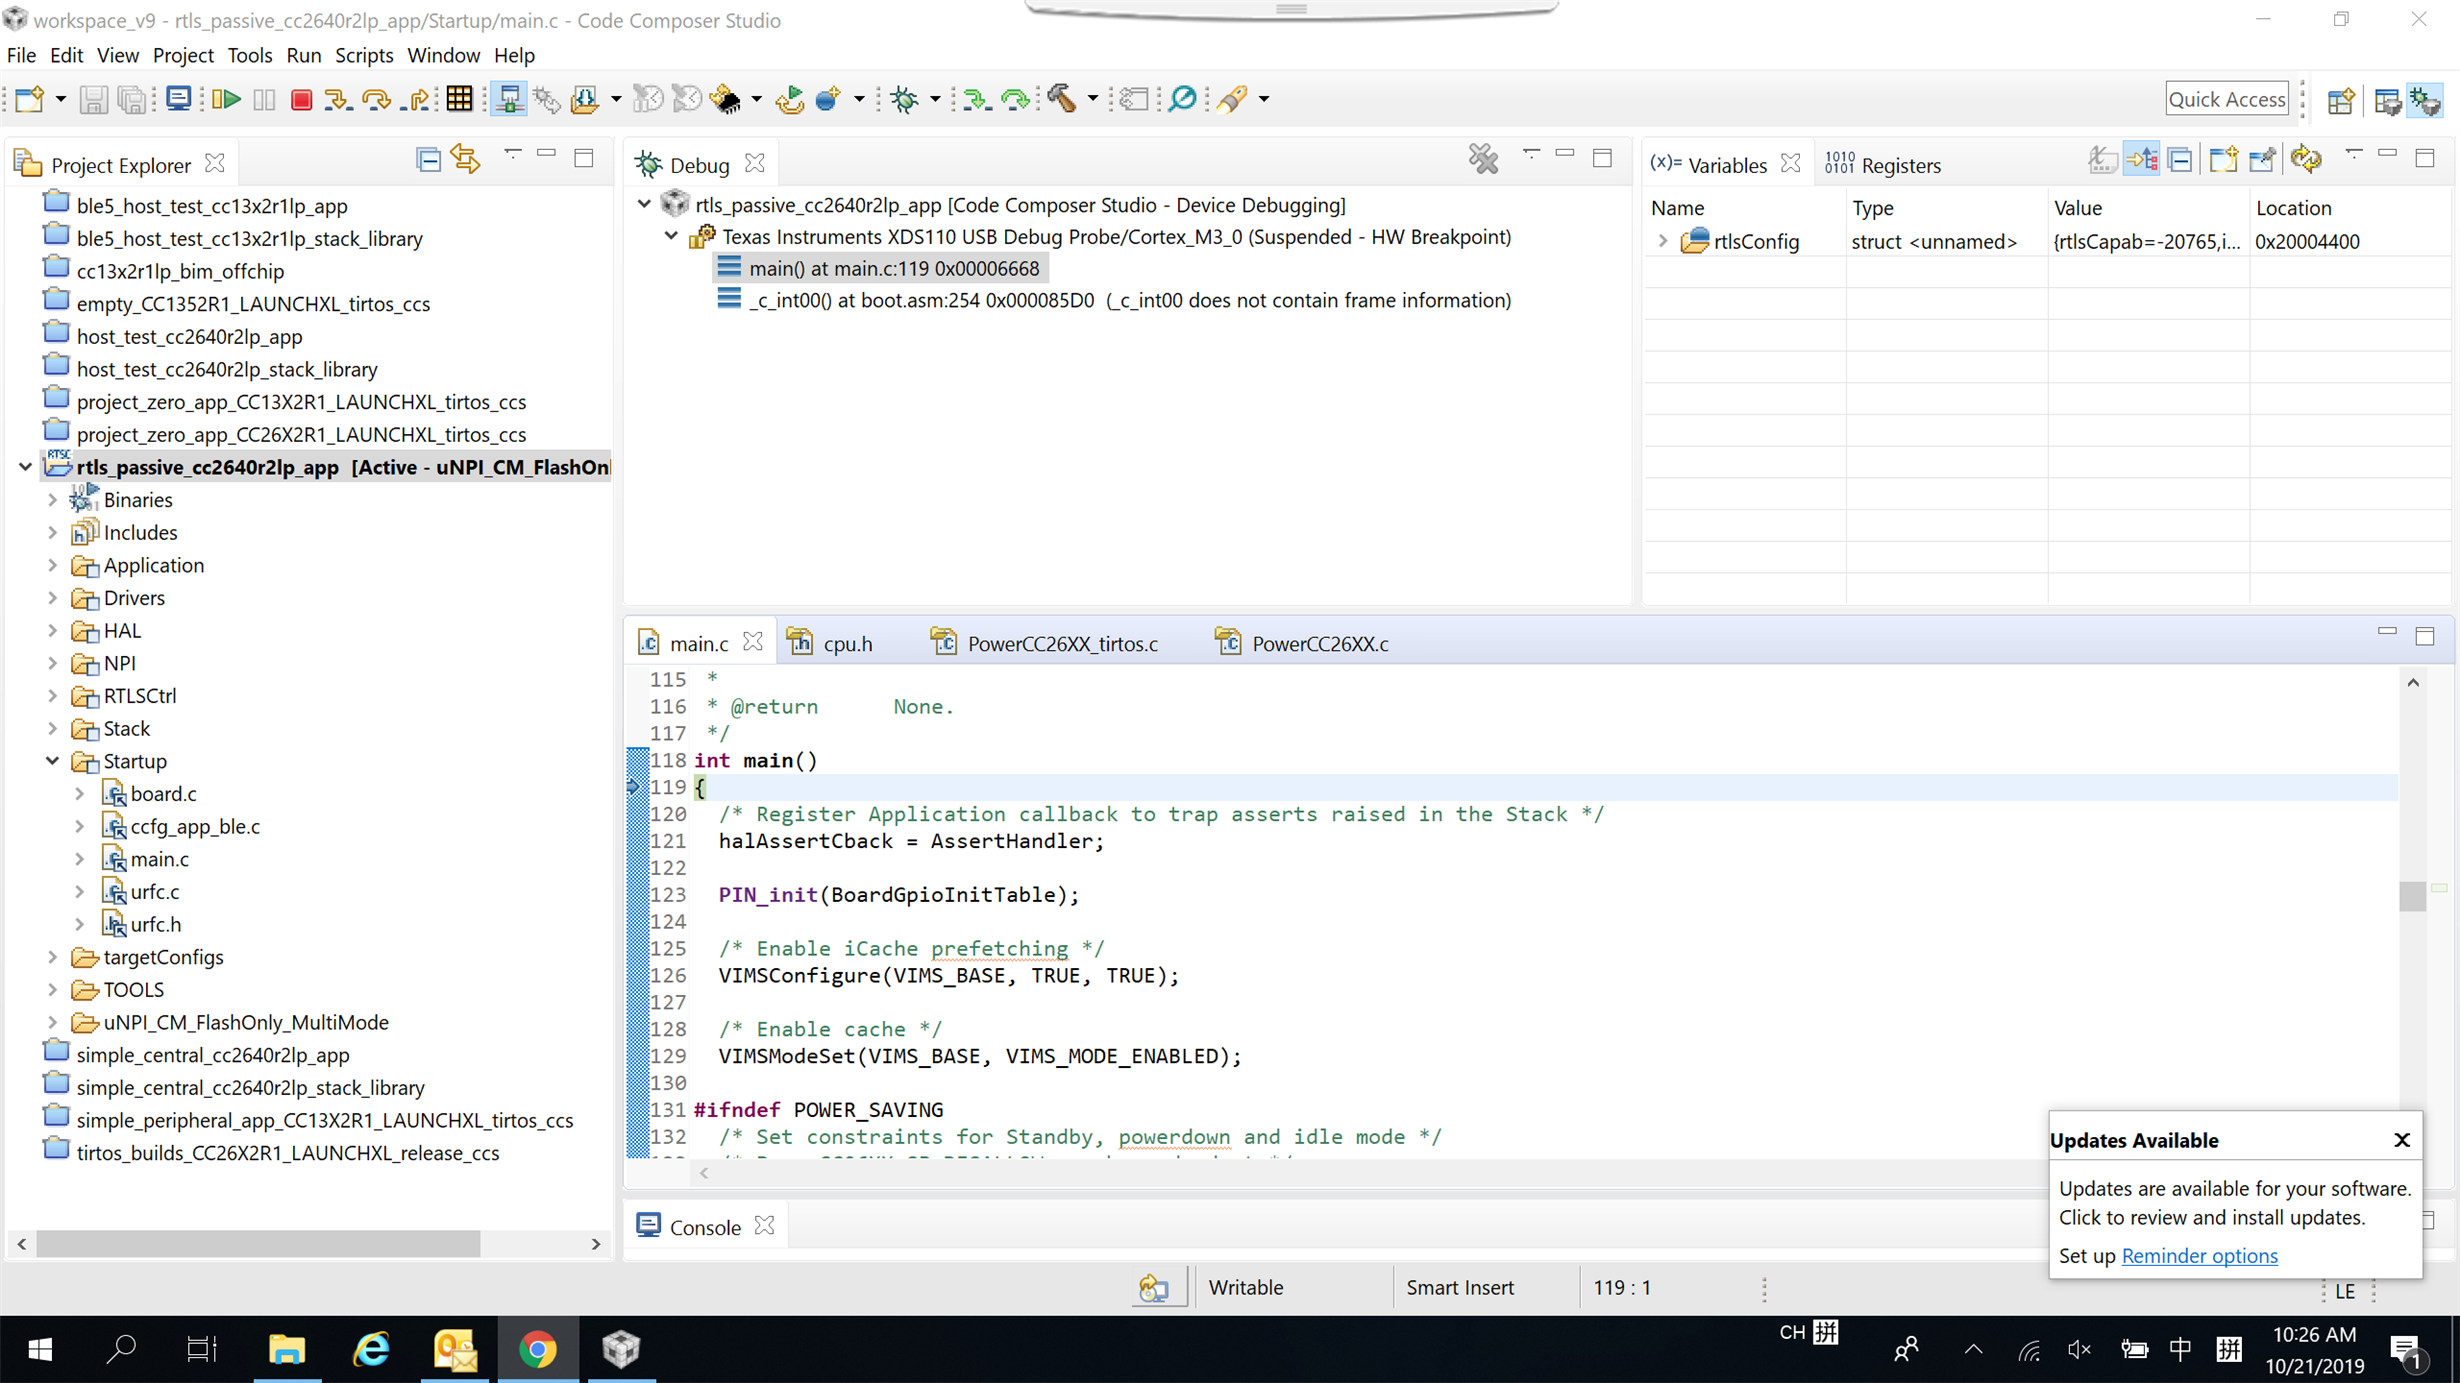Click the green Resume debug button

[227, 99]
